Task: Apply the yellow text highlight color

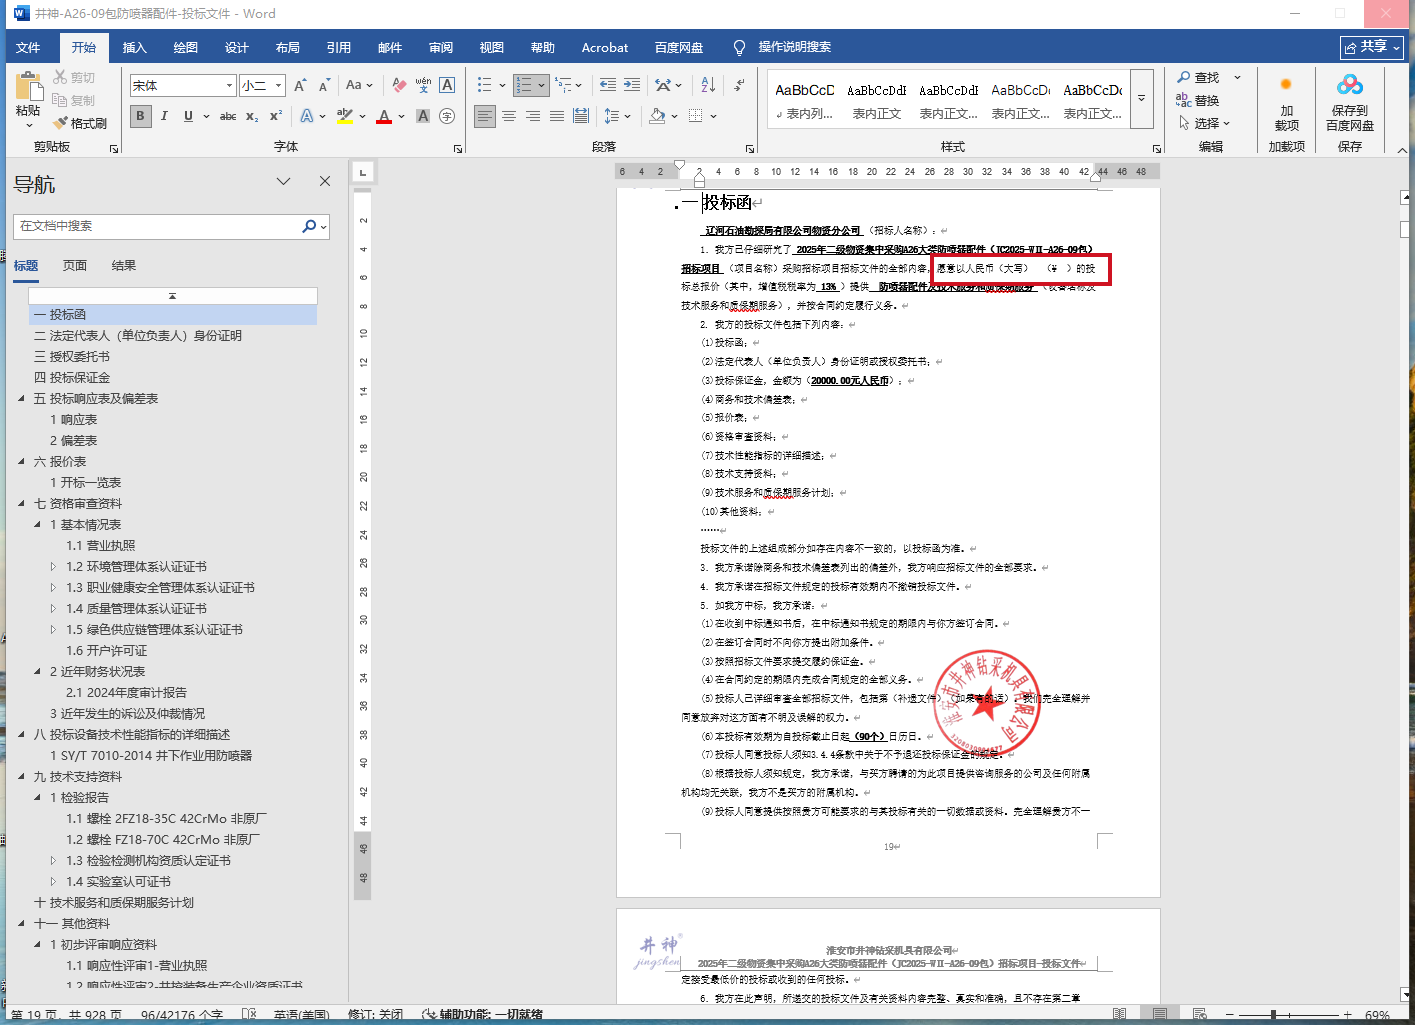Action: [345, 117]
